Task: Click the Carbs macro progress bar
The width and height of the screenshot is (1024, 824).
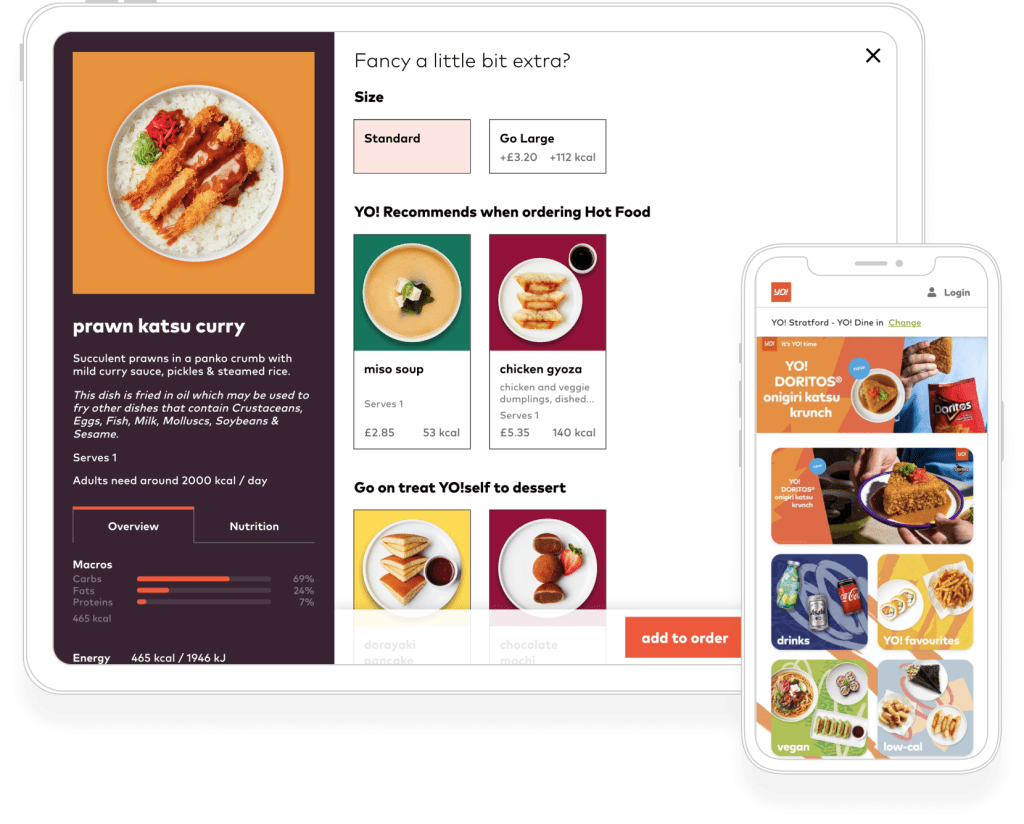Action: pyautogui.click(x=204, y=578)
